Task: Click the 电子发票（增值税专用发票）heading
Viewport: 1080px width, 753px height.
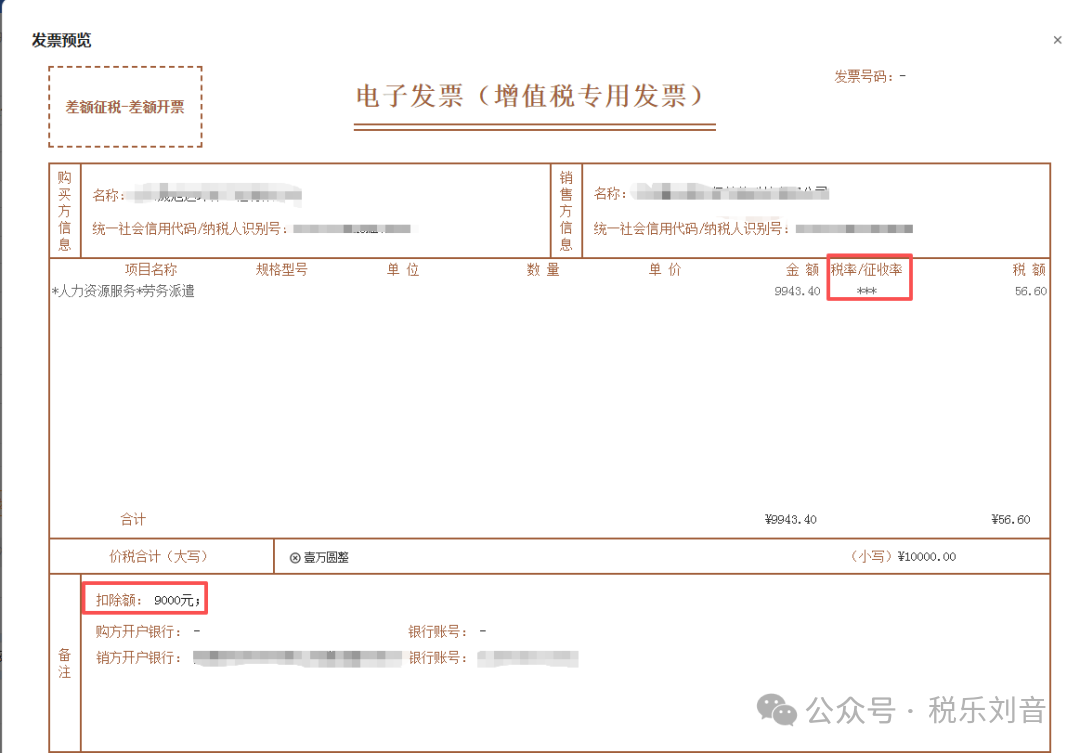Action: [529, 96]
